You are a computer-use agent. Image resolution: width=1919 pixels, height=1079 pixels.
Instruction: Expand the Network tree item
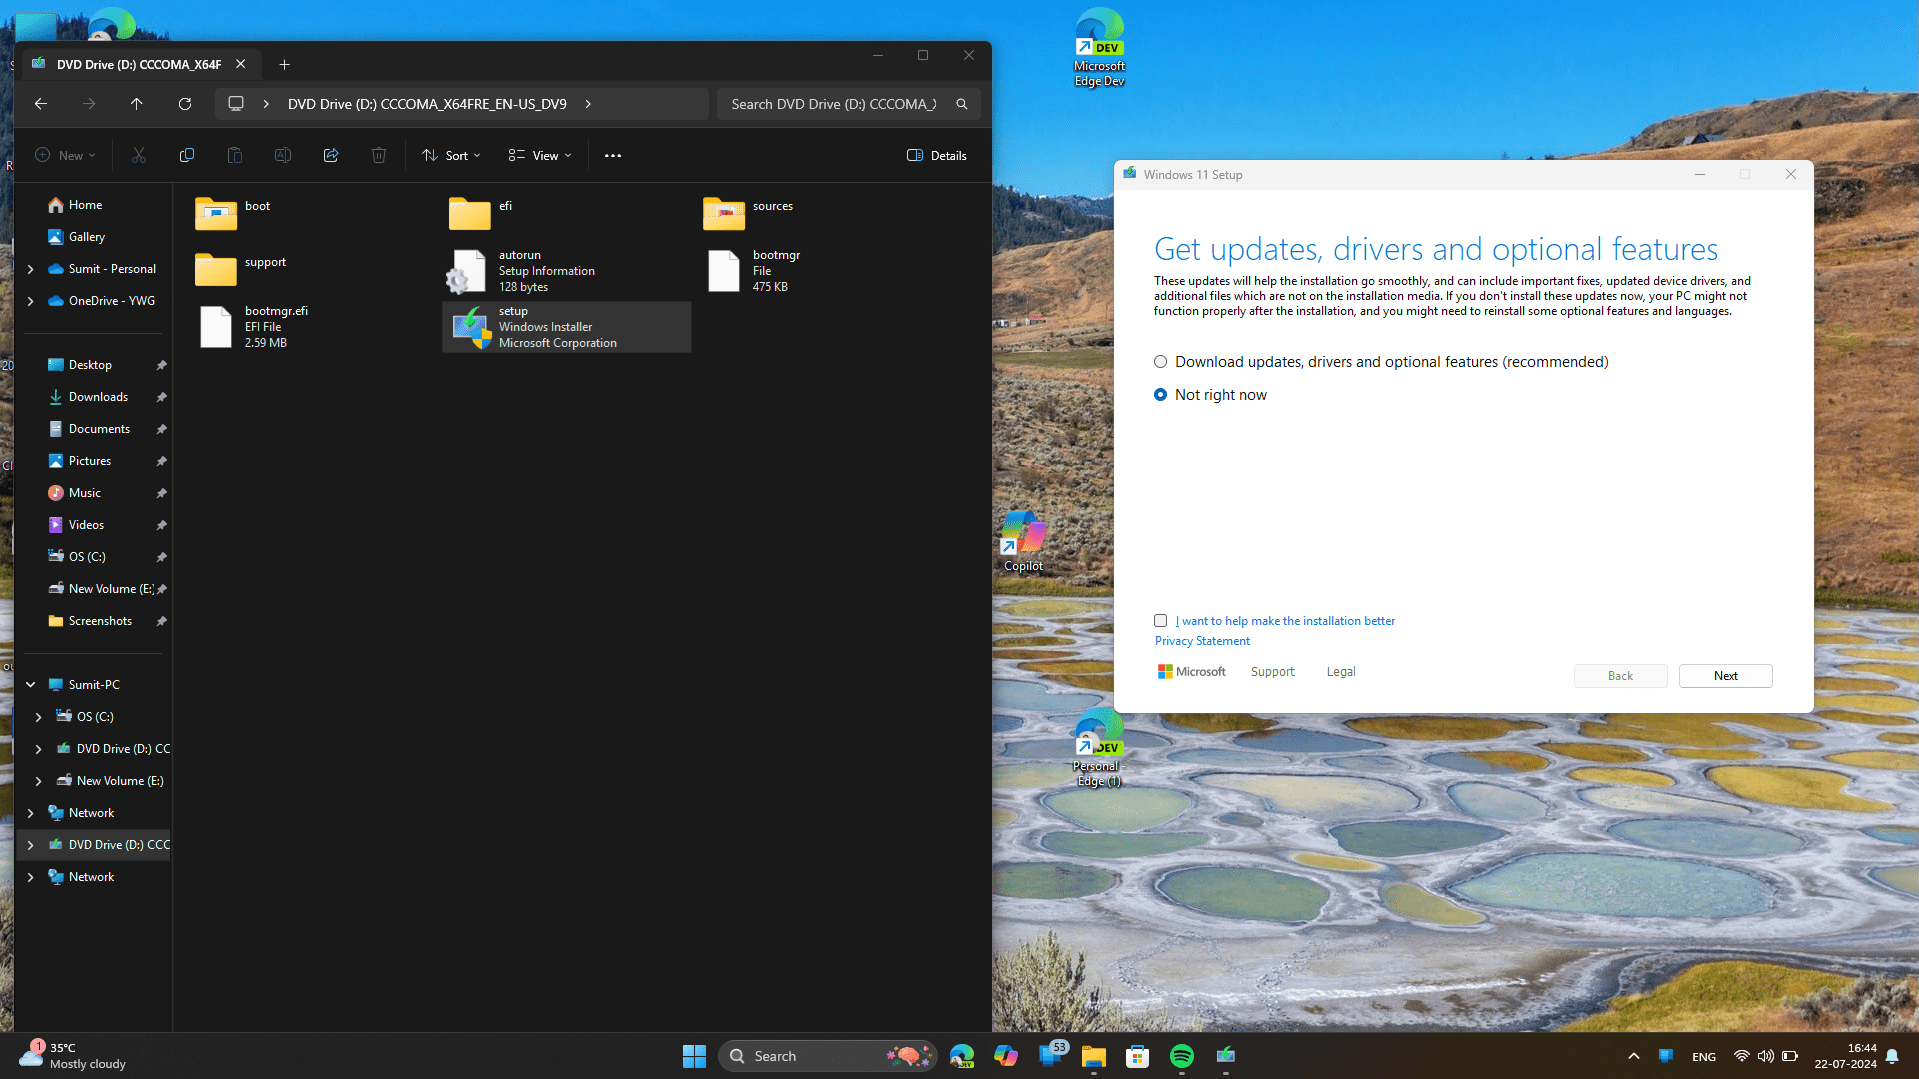[31, 812]
